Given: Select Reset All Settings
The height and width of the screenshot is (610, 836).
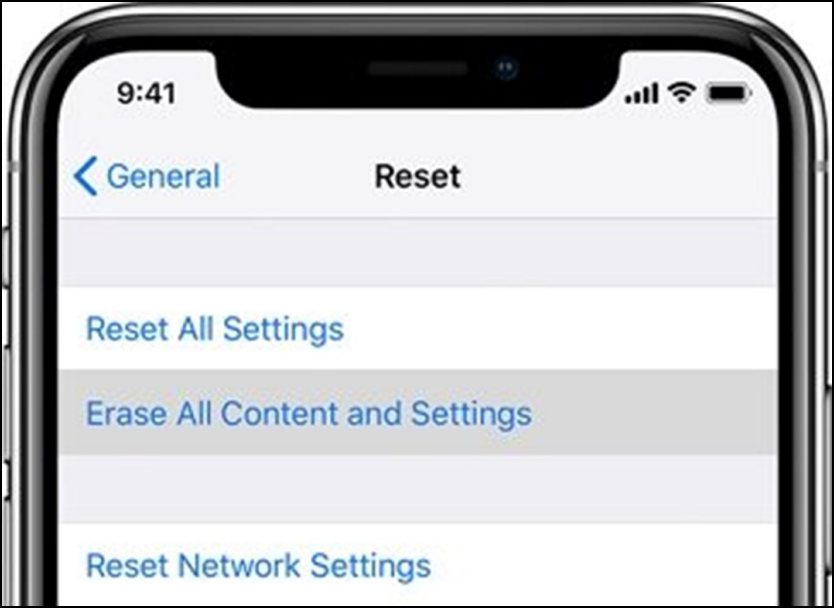Looking at the screenshot, I should 215,328.
